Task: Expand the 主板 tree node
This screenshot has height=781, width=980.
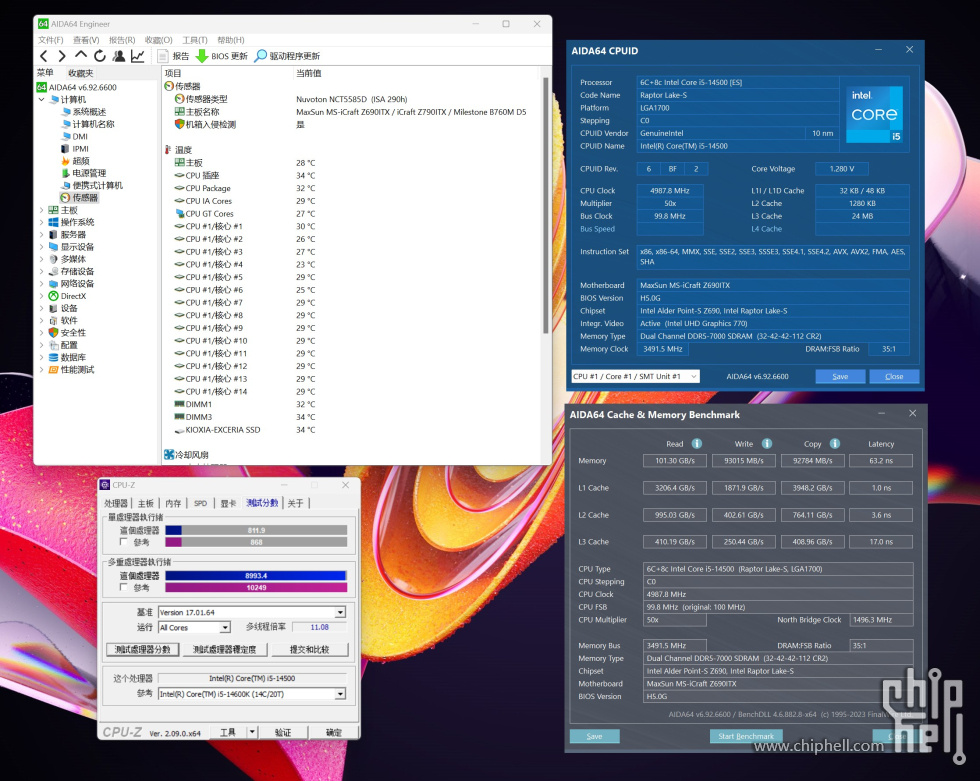Action: 42,210
